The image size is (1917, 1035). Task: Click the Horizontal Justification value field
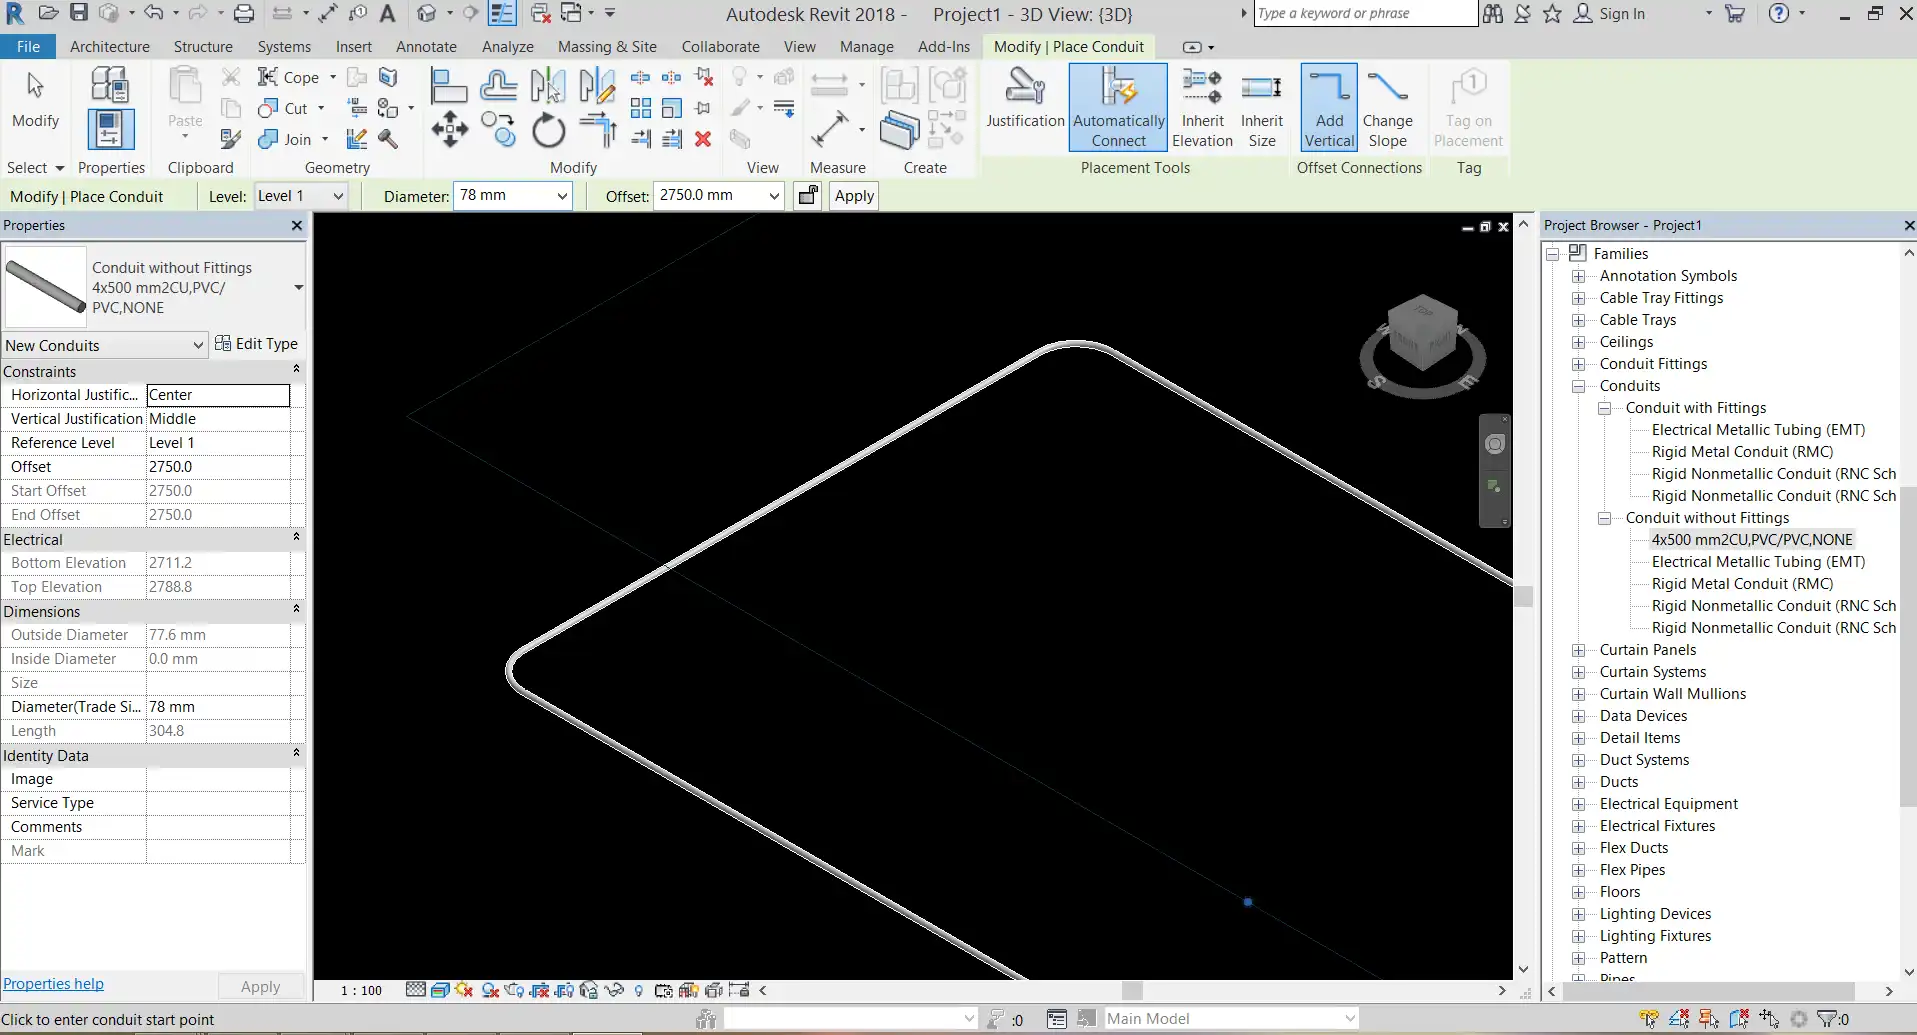click(218, 395)
